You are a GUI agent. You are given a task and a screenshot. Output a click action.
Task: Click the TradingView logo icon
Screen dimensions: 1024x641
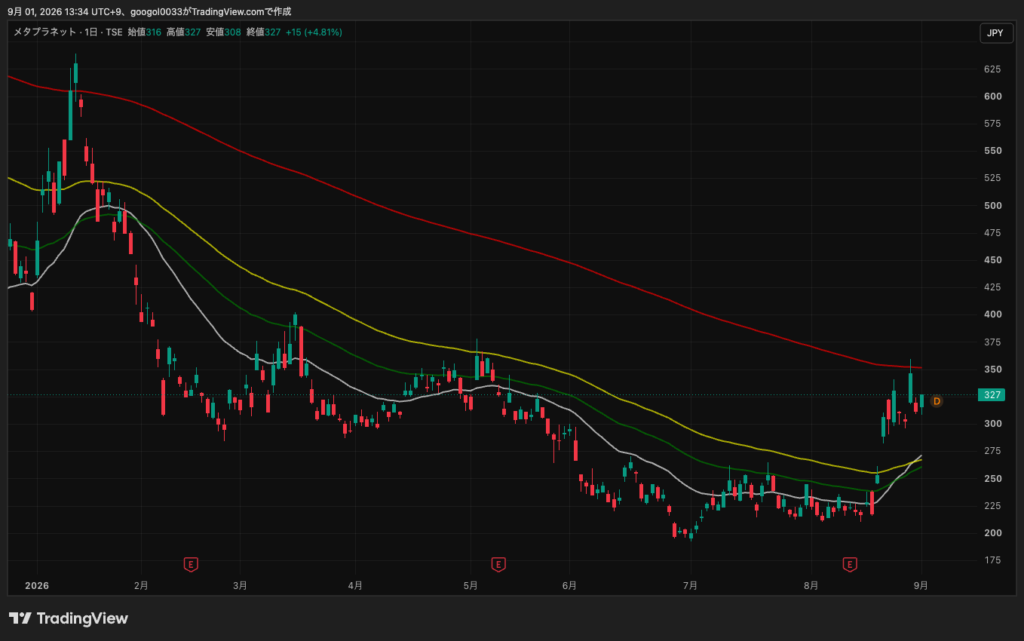pos(20,618)
